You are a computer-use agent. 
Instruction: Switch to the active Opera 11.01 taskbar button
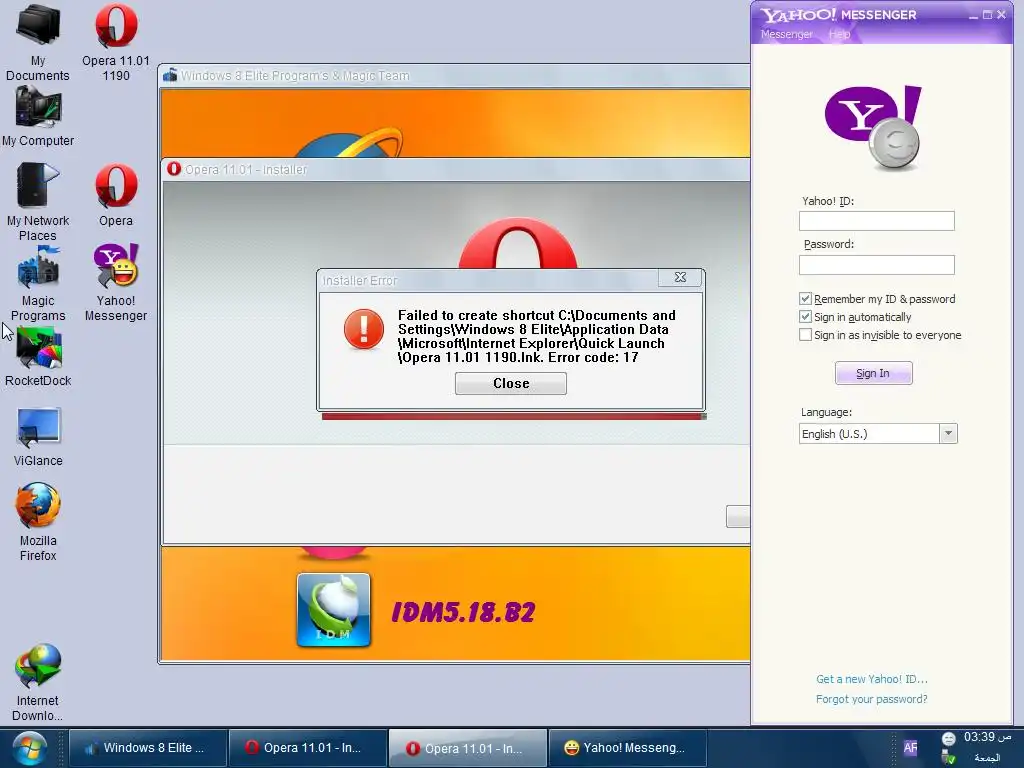(x=468, y=748)
